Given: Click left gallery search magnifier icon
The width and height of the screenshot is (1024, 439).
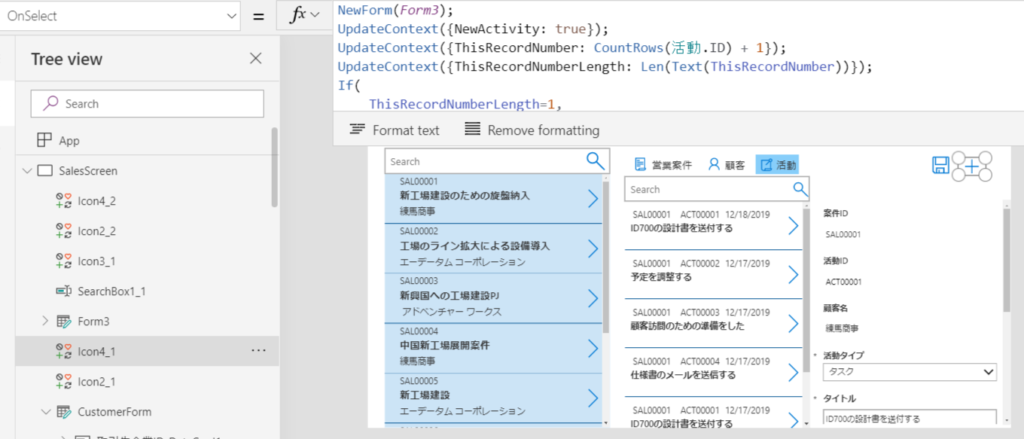Looking at the screenshot, I should [596, 161].
